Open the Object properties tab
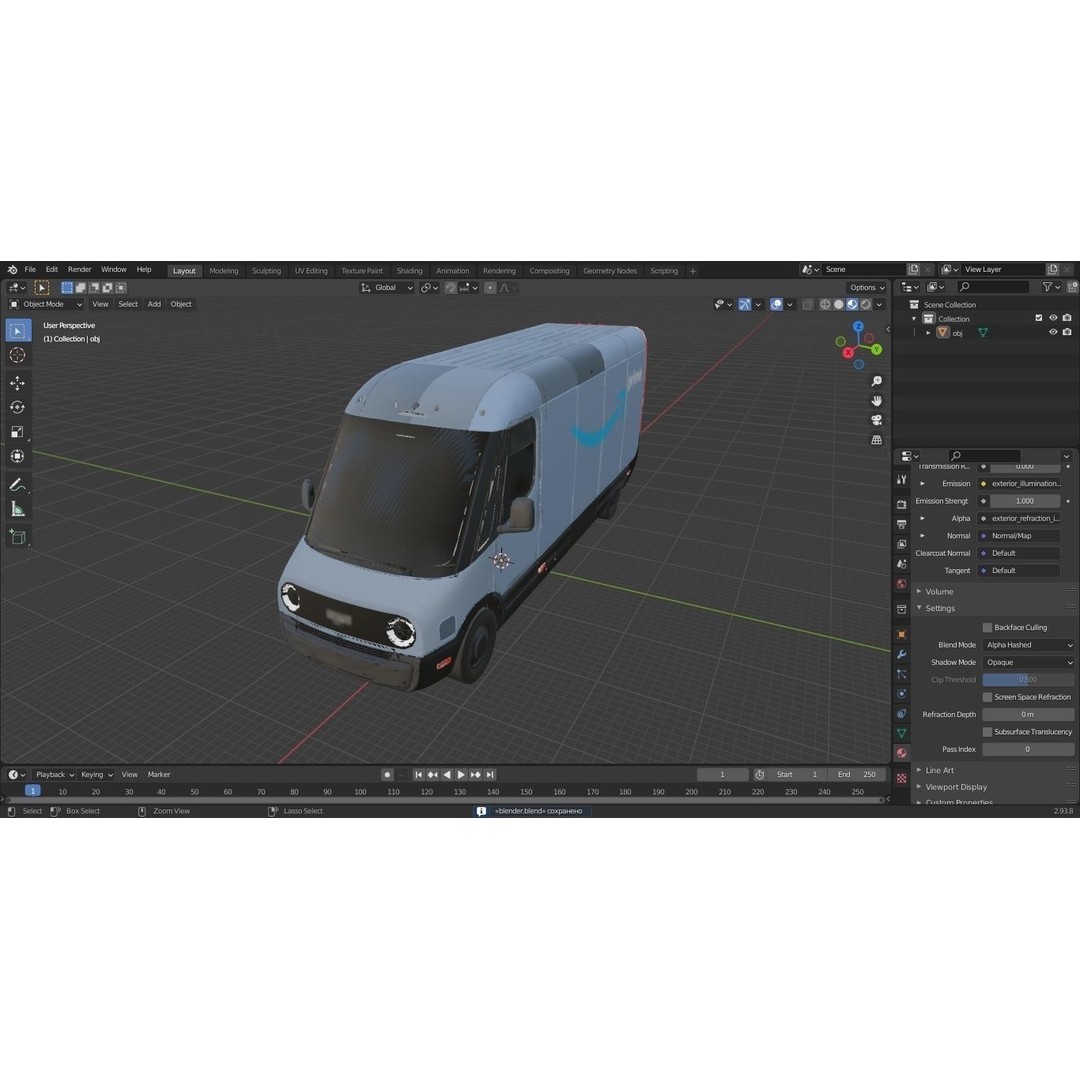 (x=902, y=634)
